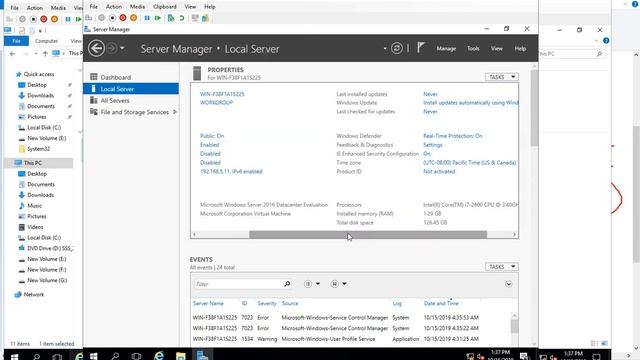Click red Shut Down icon in left background VM
Viewport: 640px width, 360px height.
(44, 19)
